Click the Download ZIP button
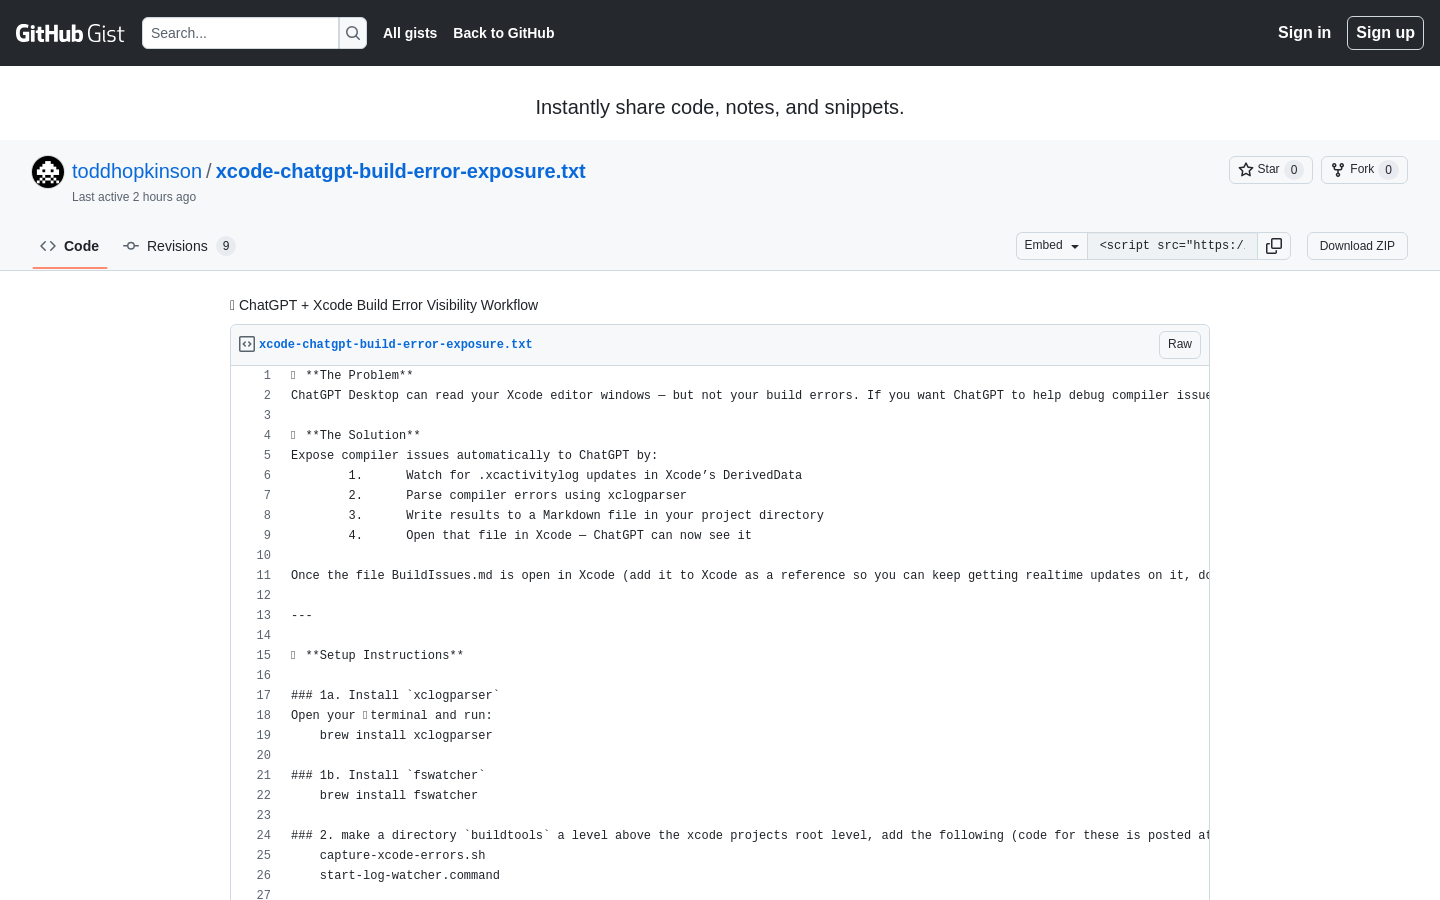Screen dimensions: 1440x900 pos(1357,246)
